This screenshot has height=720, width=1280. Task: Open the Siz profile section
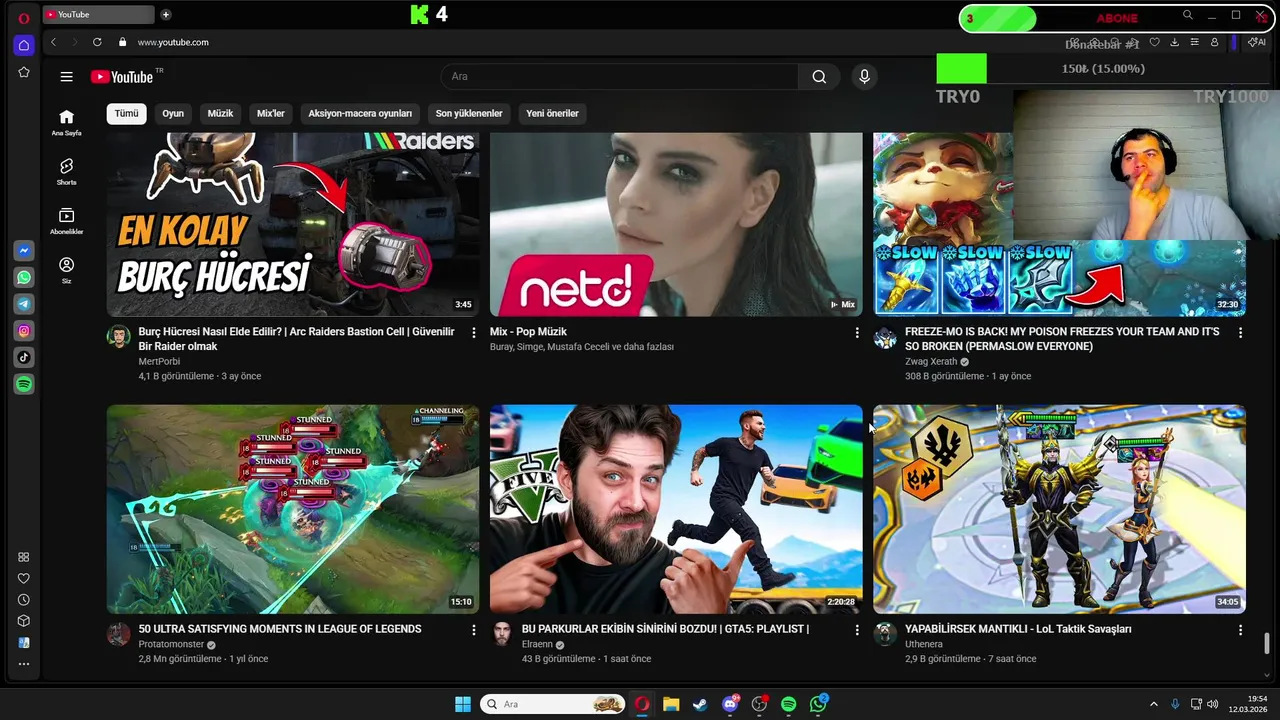(66, 270)
